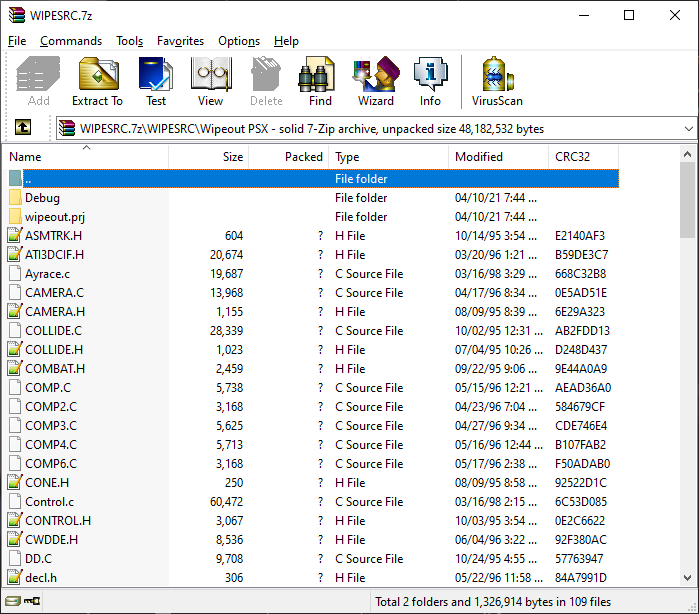Click the ASMTRK.H file icon
This screenshot has height=614, width=699.
15,235
